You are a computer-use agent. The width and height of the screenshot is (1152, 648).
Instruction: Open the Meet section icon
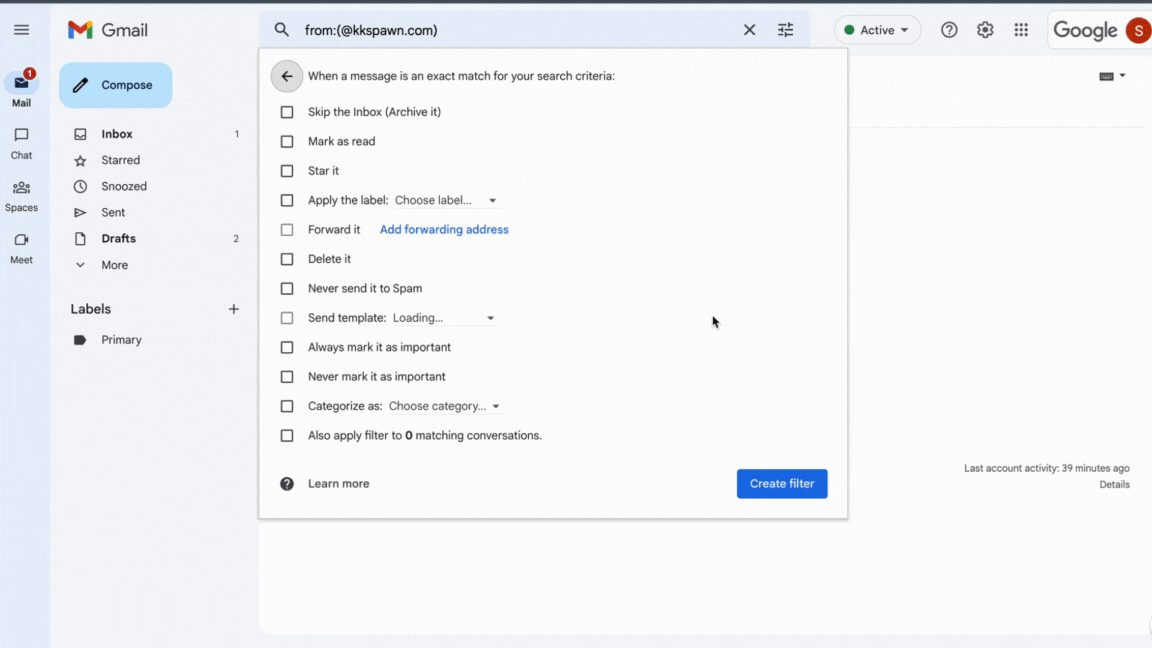click(x=21, y=240)
